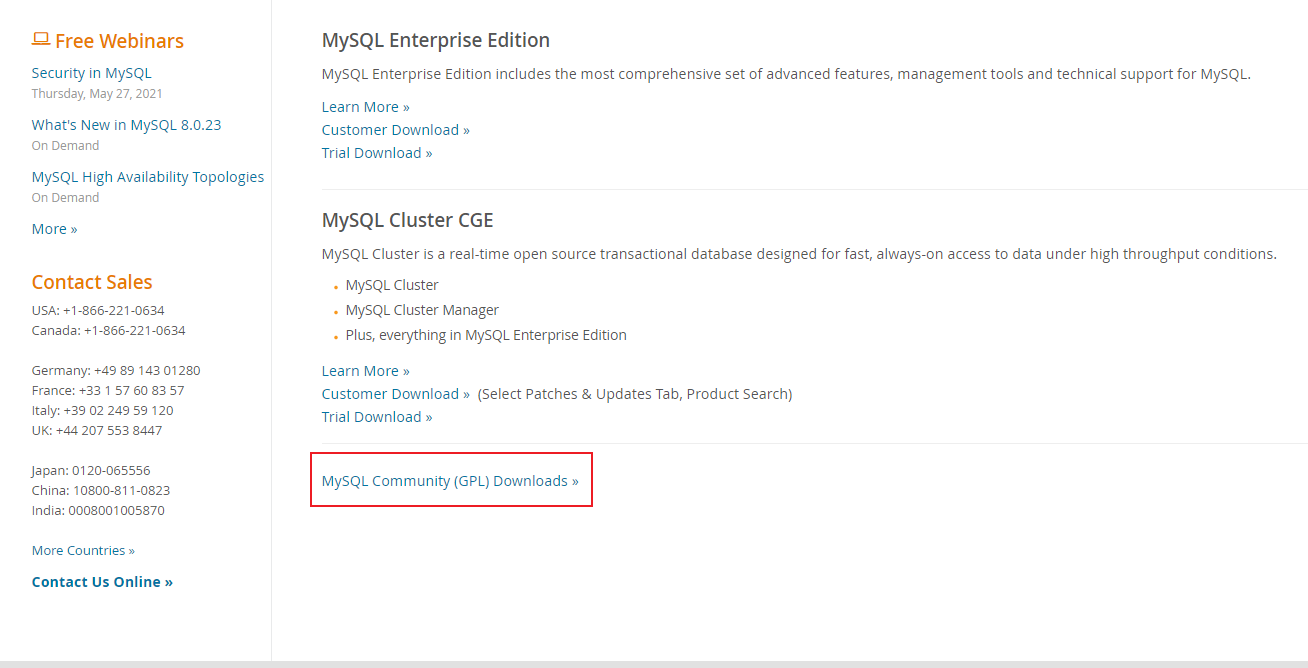Click Contact Us Online
The width and height of the screenshot is (1308, 668).
click(x=102, y=581)
